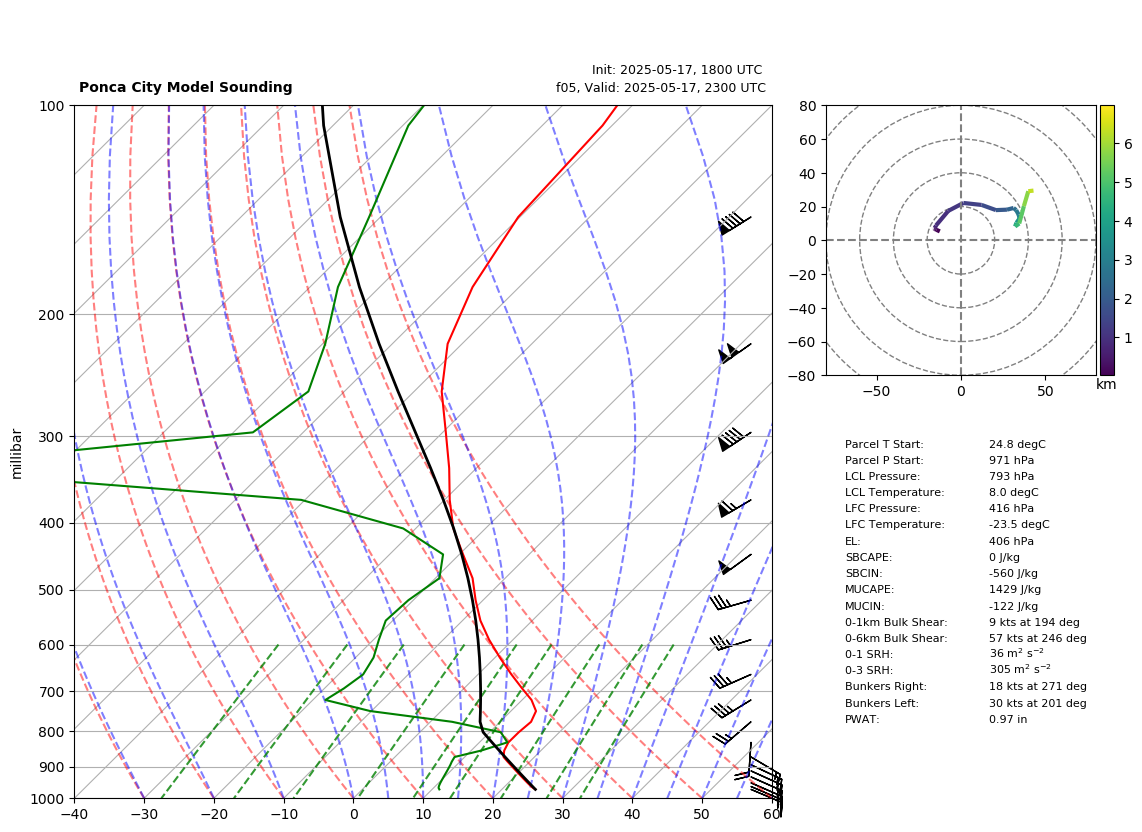
Task: Click the "LCL Pressure:" label
Action: (x=882, y=476)
